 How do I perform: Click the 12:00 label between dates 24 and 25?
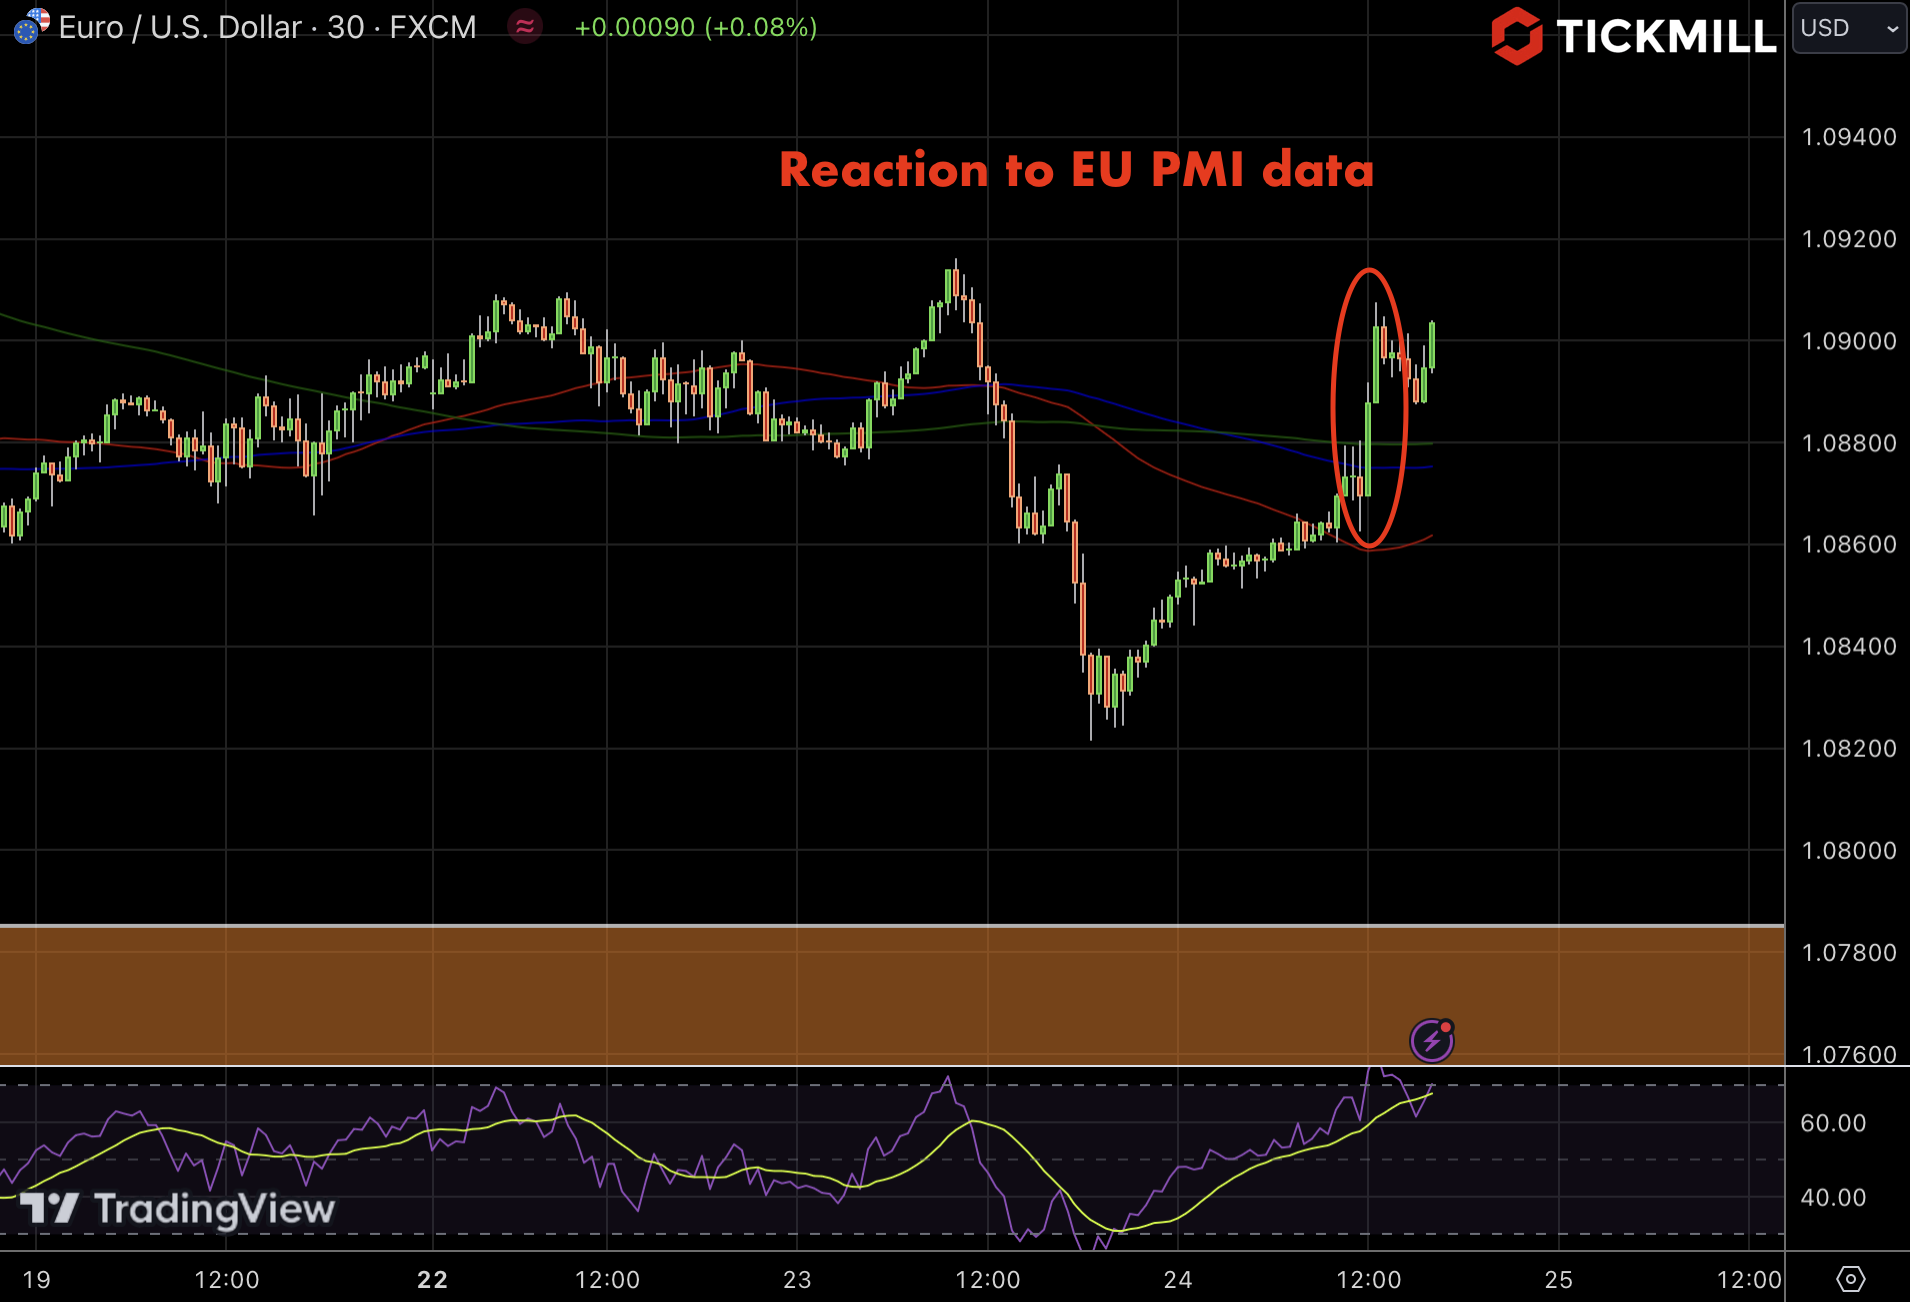(x=1369, y=1280)
